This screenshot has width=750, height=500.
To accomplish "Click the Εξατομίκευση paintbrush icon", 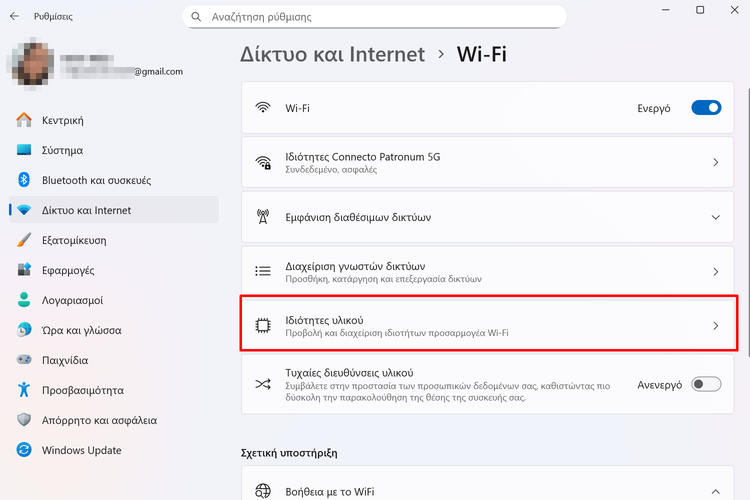I will 25,240.
